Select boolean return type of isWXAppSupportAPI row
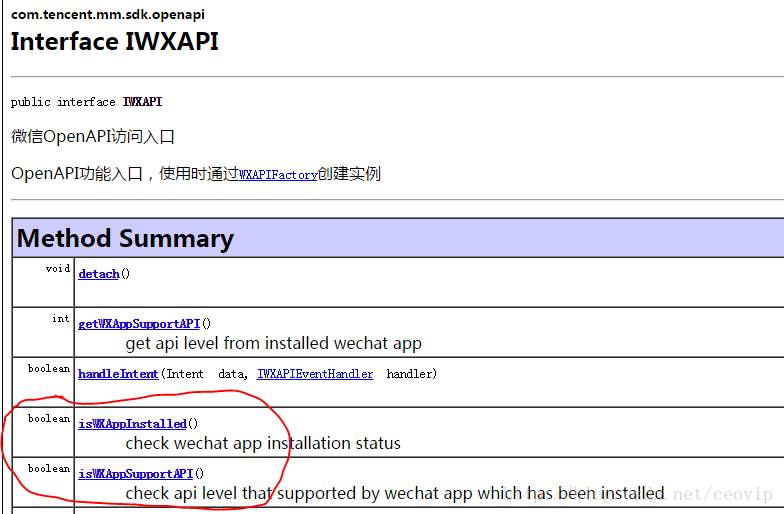The width and height of the screenshot is (784, 514). point(49,468)
